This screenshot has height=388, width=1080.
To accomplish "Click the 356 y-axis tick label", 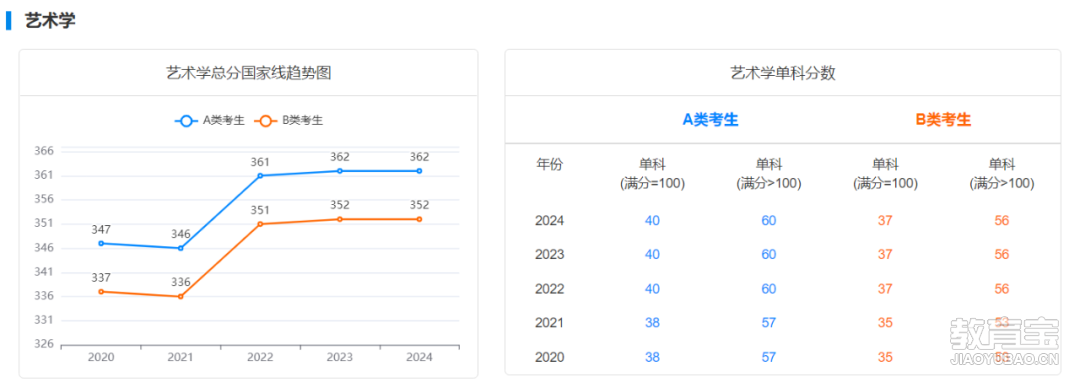I will (44, 199).
